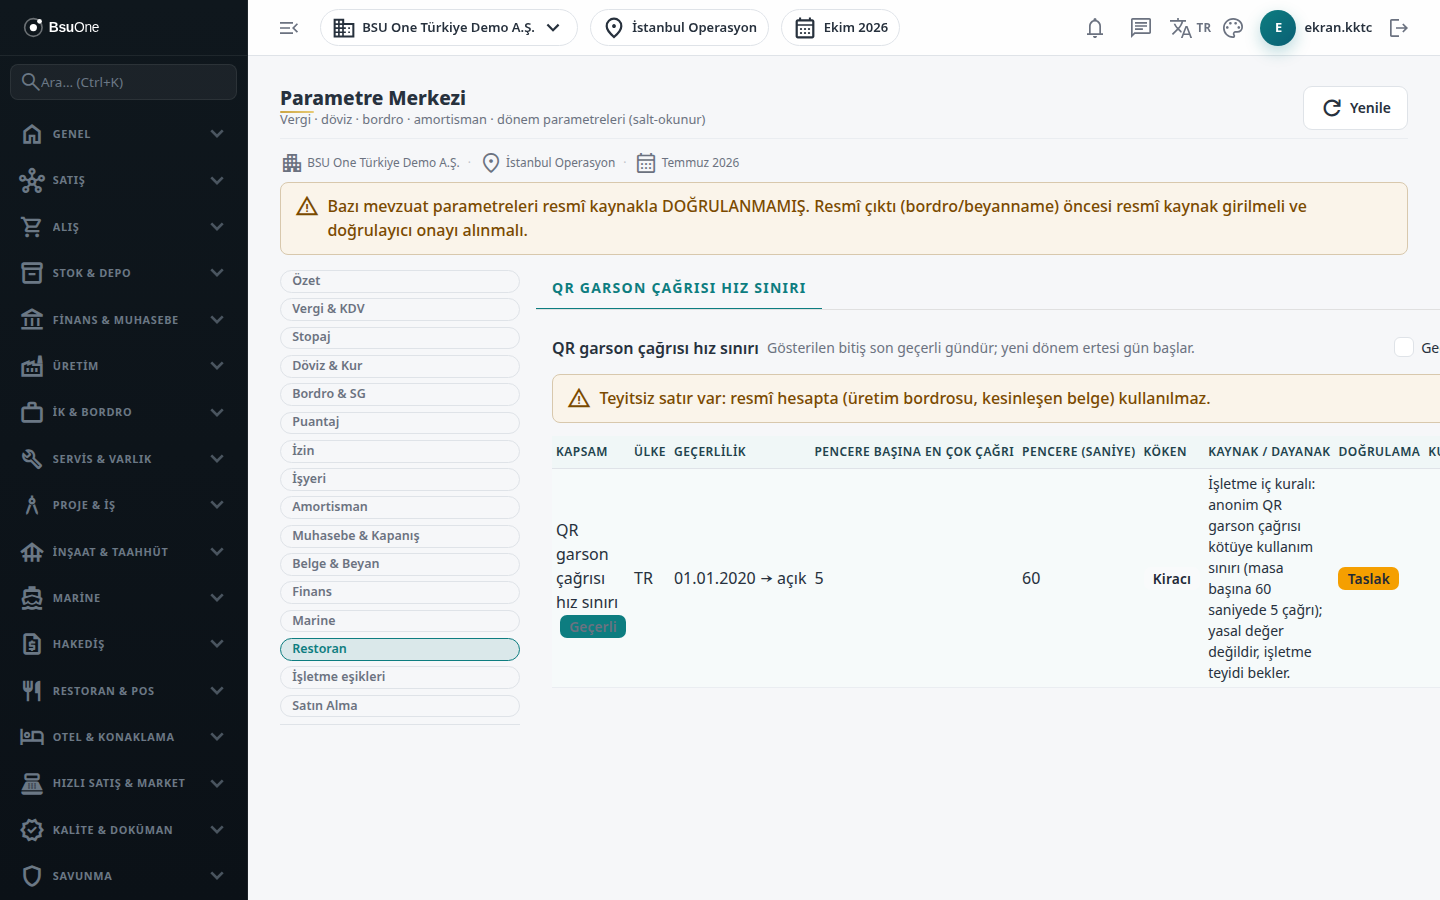Expand the Hakediş sidebar section
The image size is (1440, 900).
pyautogui.click(x=124, y=644)
